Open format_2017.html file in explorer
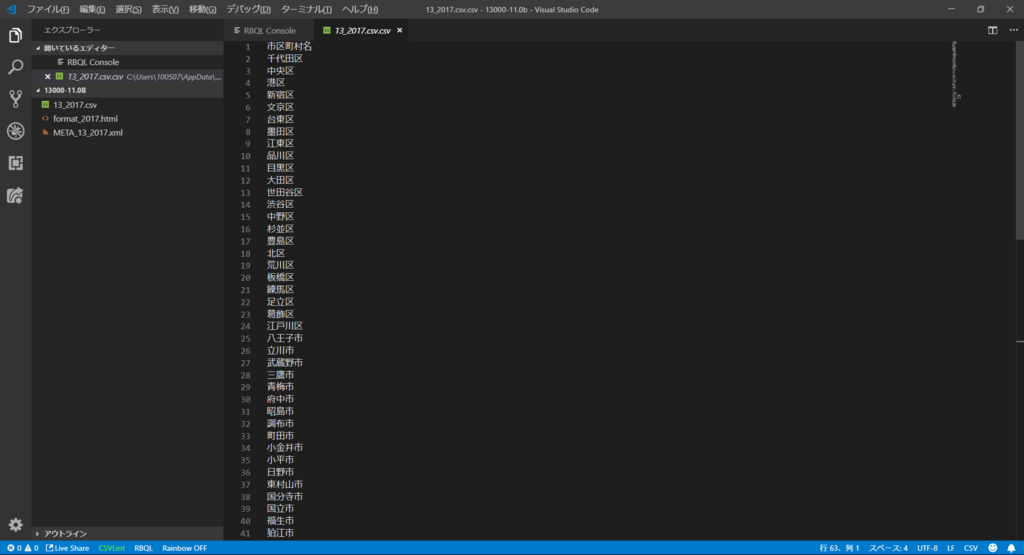 pyautogui.click(x=86, y=119)
